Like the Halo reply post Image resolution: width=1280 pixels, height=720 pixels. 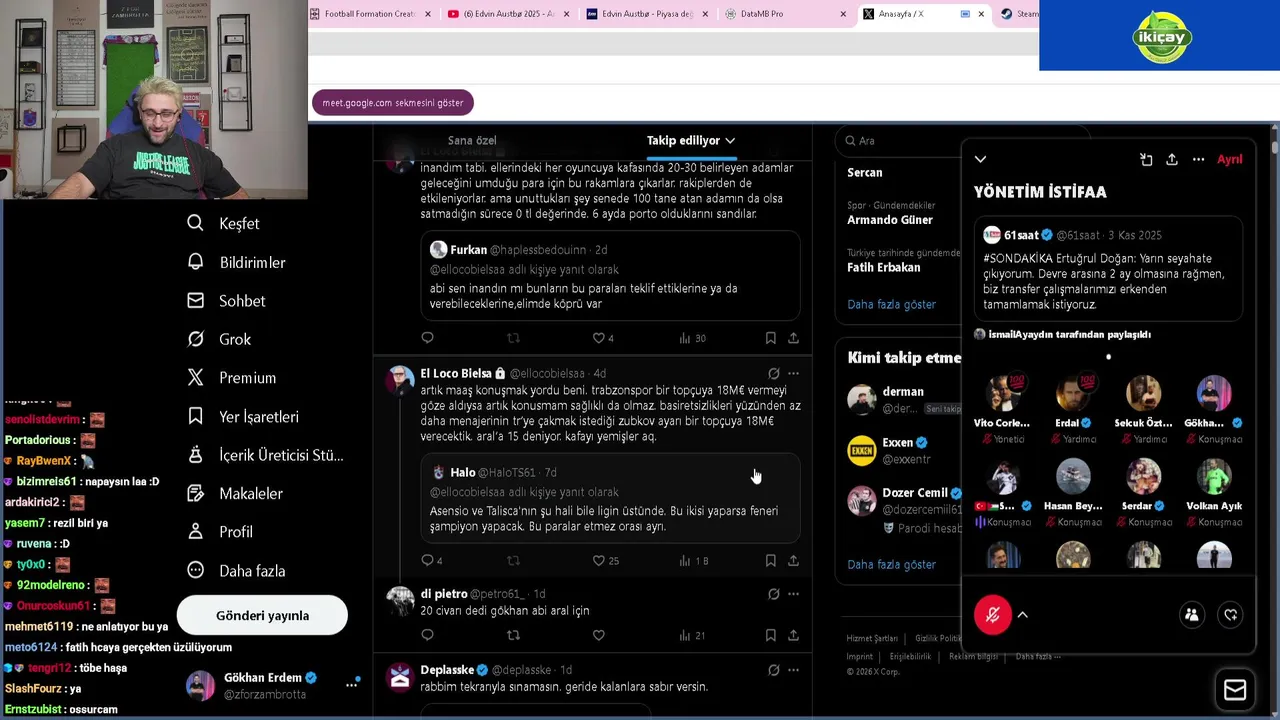point(599,560)
